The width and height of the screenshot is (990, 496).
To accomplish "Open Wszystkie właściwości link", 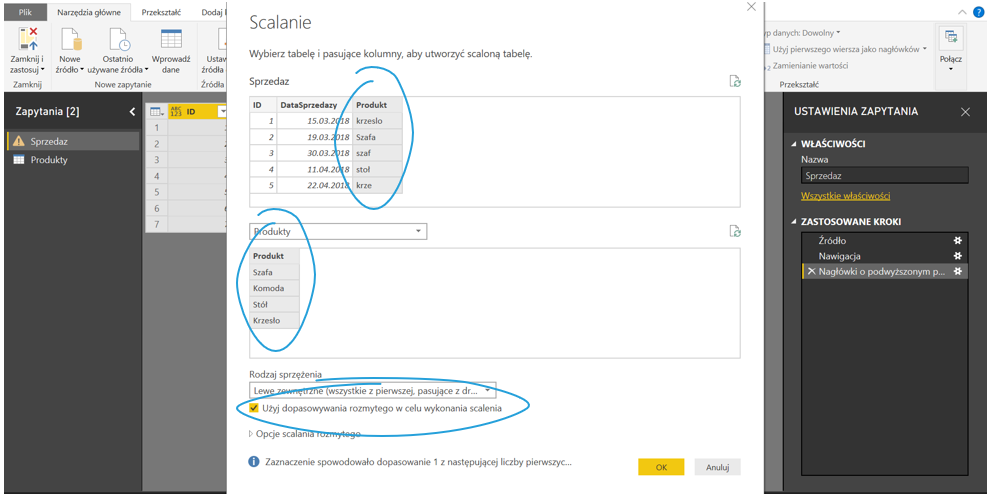I will (x=845, y=196).
